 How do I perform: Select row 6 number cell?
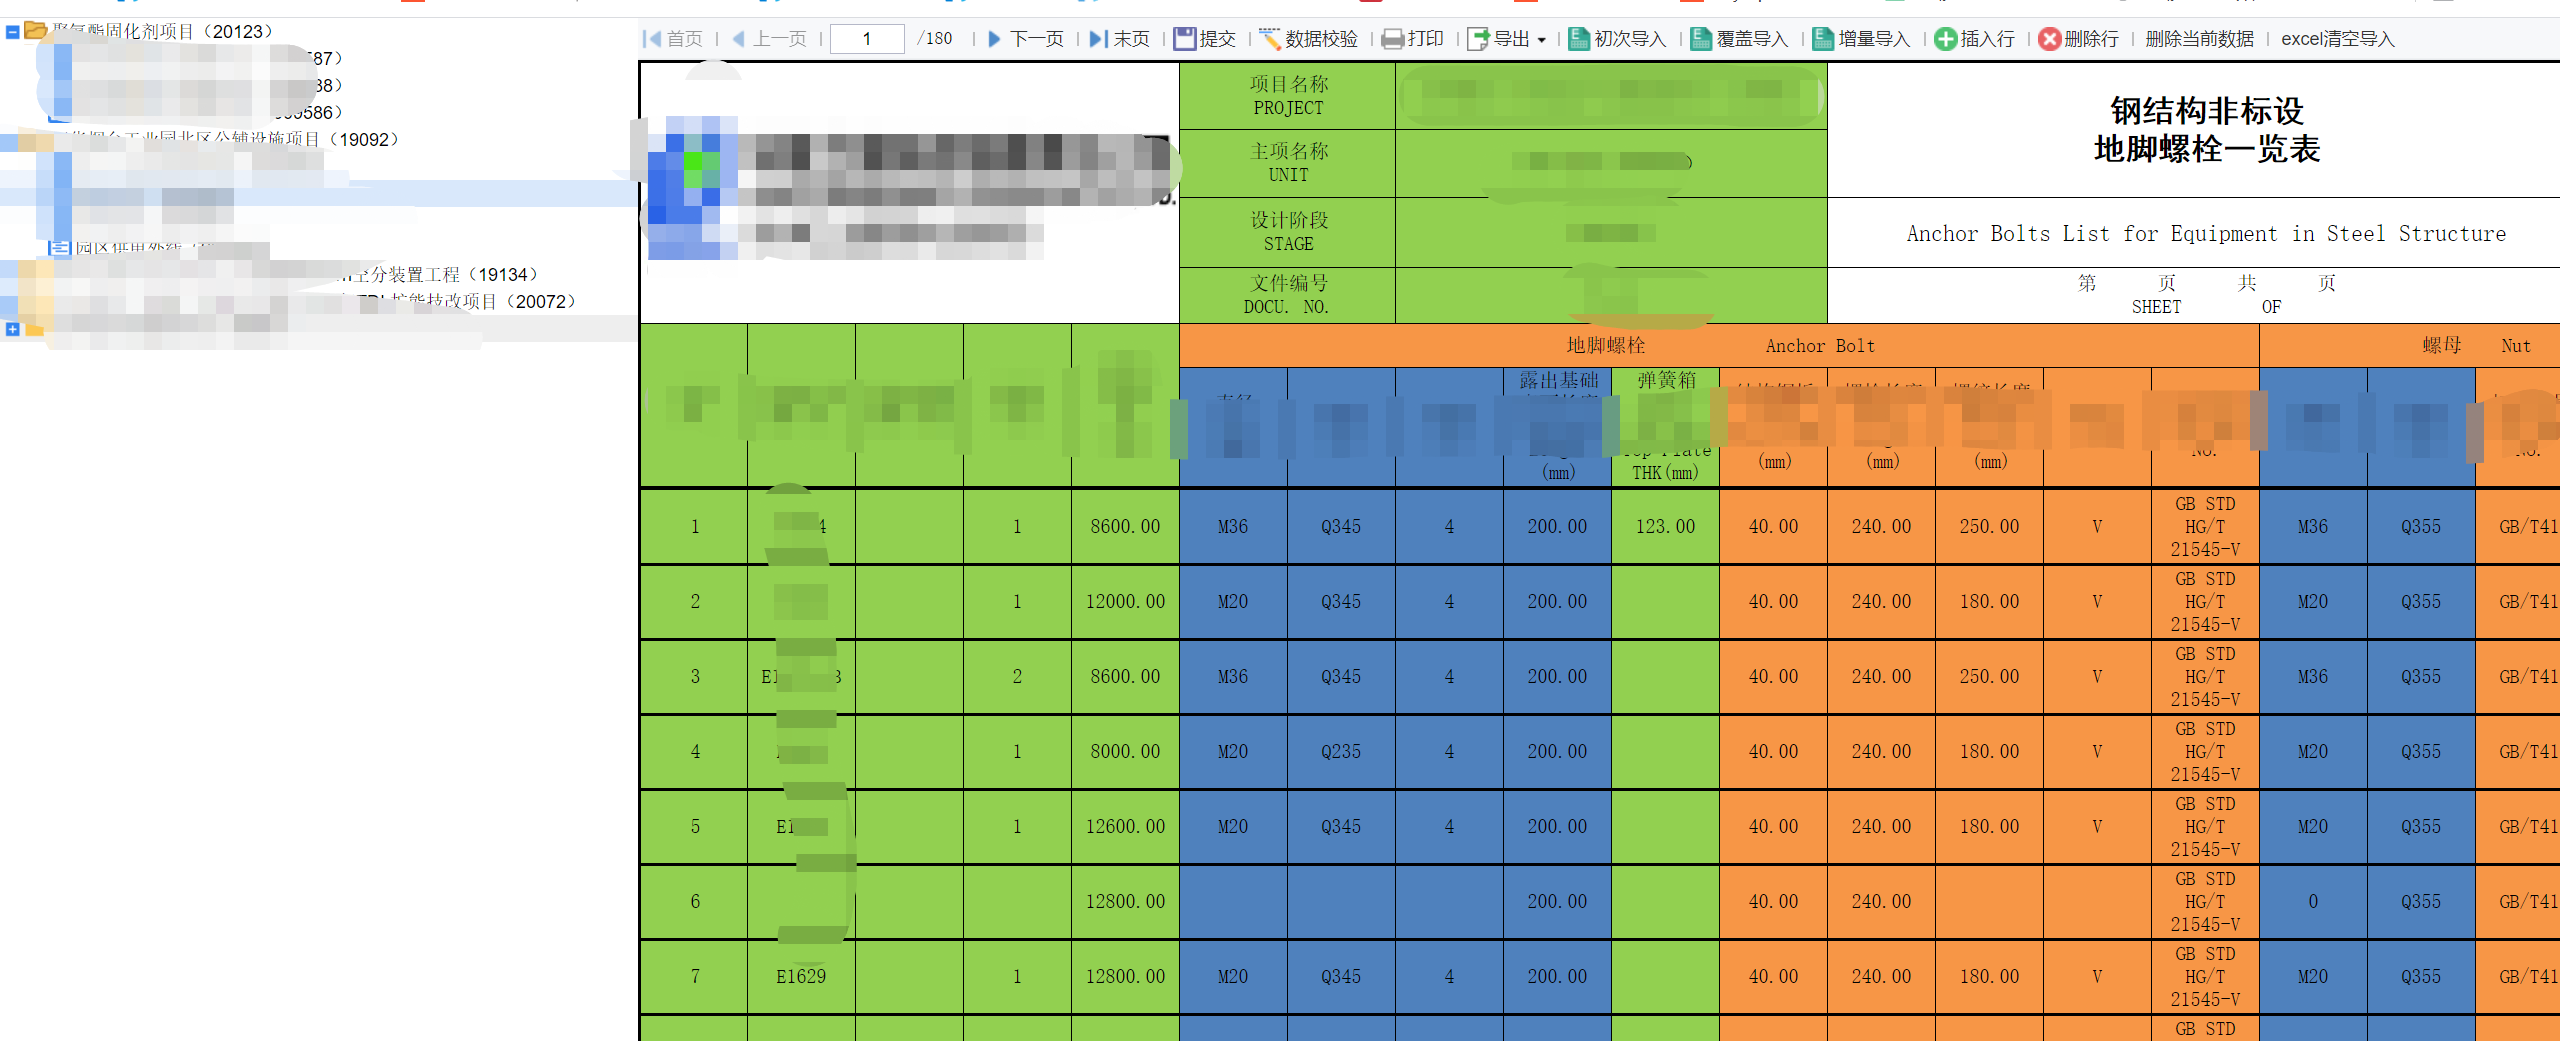pyautogui.click(x=694, y=902)
